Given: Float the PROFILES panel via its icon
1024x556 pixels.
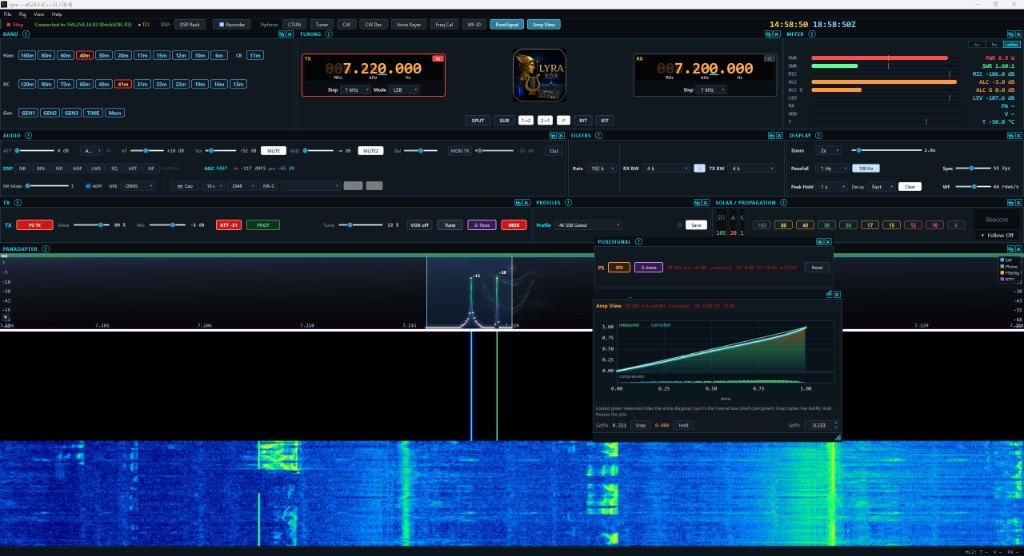Looking at the screenshot, I should point(697,203).
